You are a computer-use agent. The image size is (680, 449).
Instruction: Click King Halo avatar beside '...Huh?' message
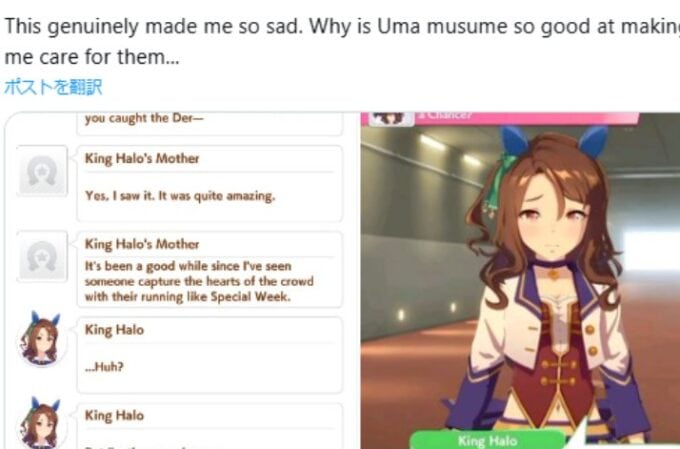point(40,339)
